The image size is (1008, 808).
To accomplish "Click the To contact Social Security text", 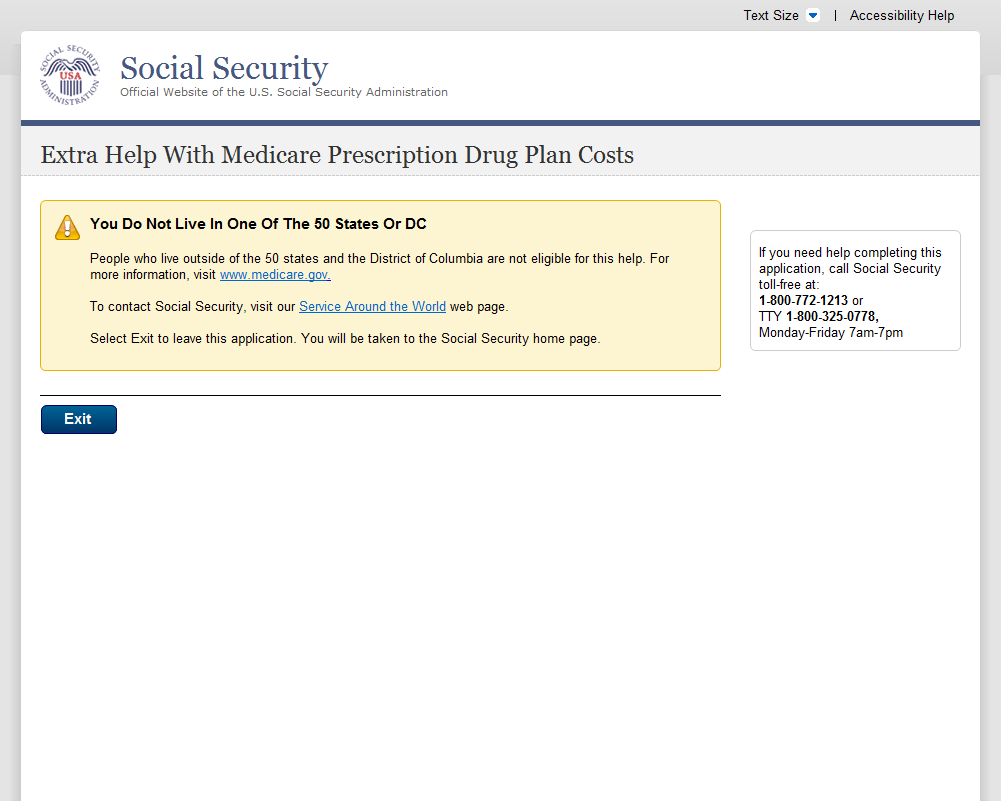I will click(192, 307).
